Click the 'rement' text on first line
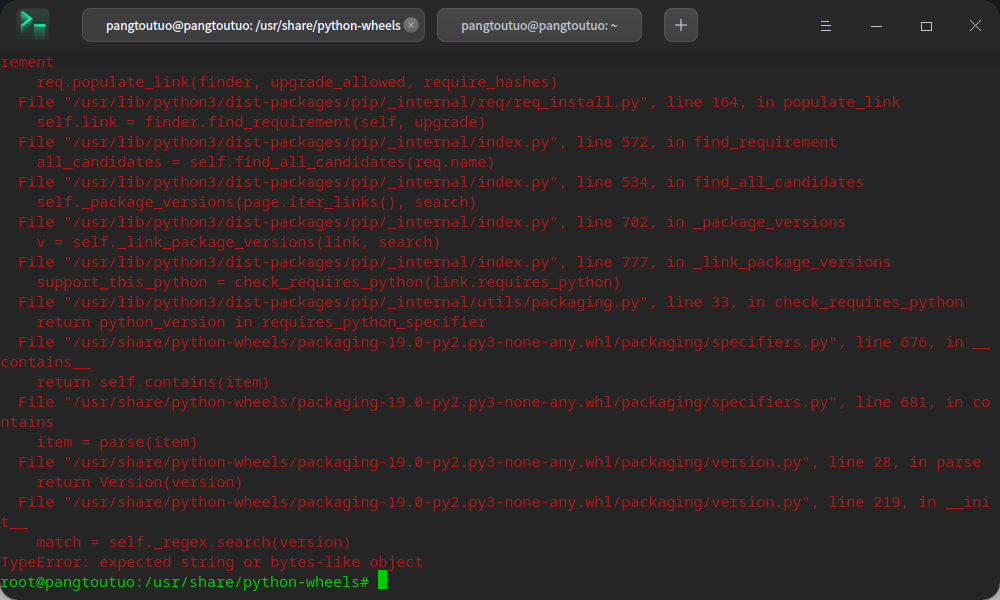1000x600 pixels. click(x=27, y=62)
